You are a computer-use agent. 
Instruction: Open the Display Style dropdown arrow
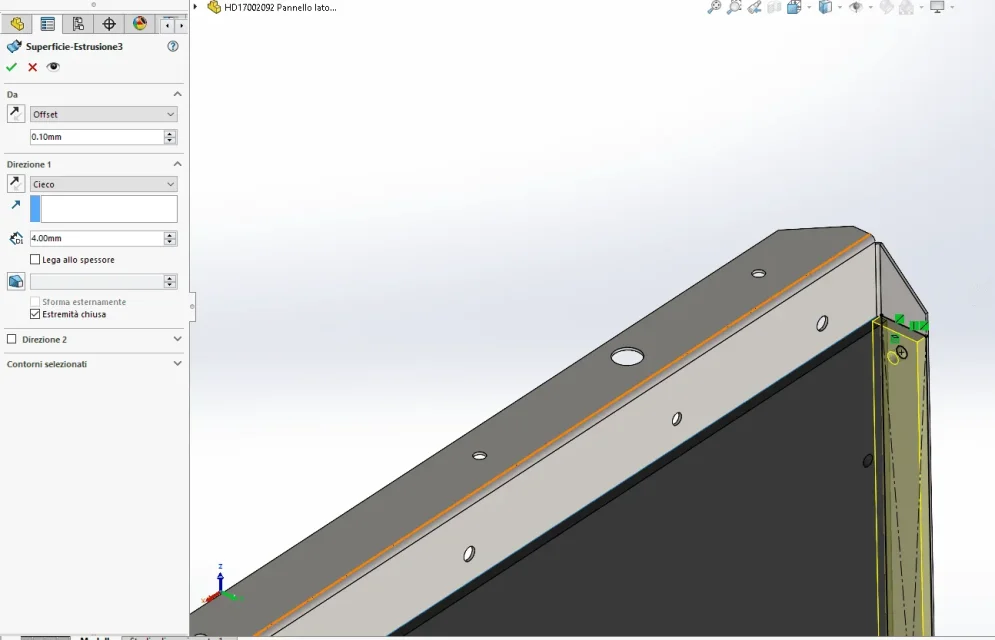tap(840, 8)
